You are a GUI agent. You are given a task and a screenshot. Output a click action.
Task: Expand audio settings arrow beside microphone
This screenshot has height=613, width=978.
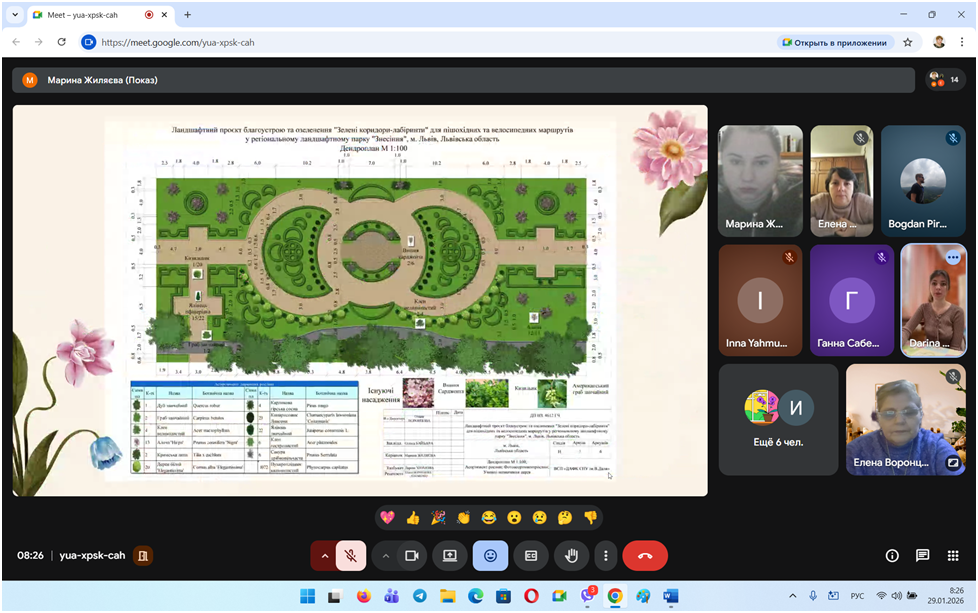pyautogui.click(x=324, y=555)
